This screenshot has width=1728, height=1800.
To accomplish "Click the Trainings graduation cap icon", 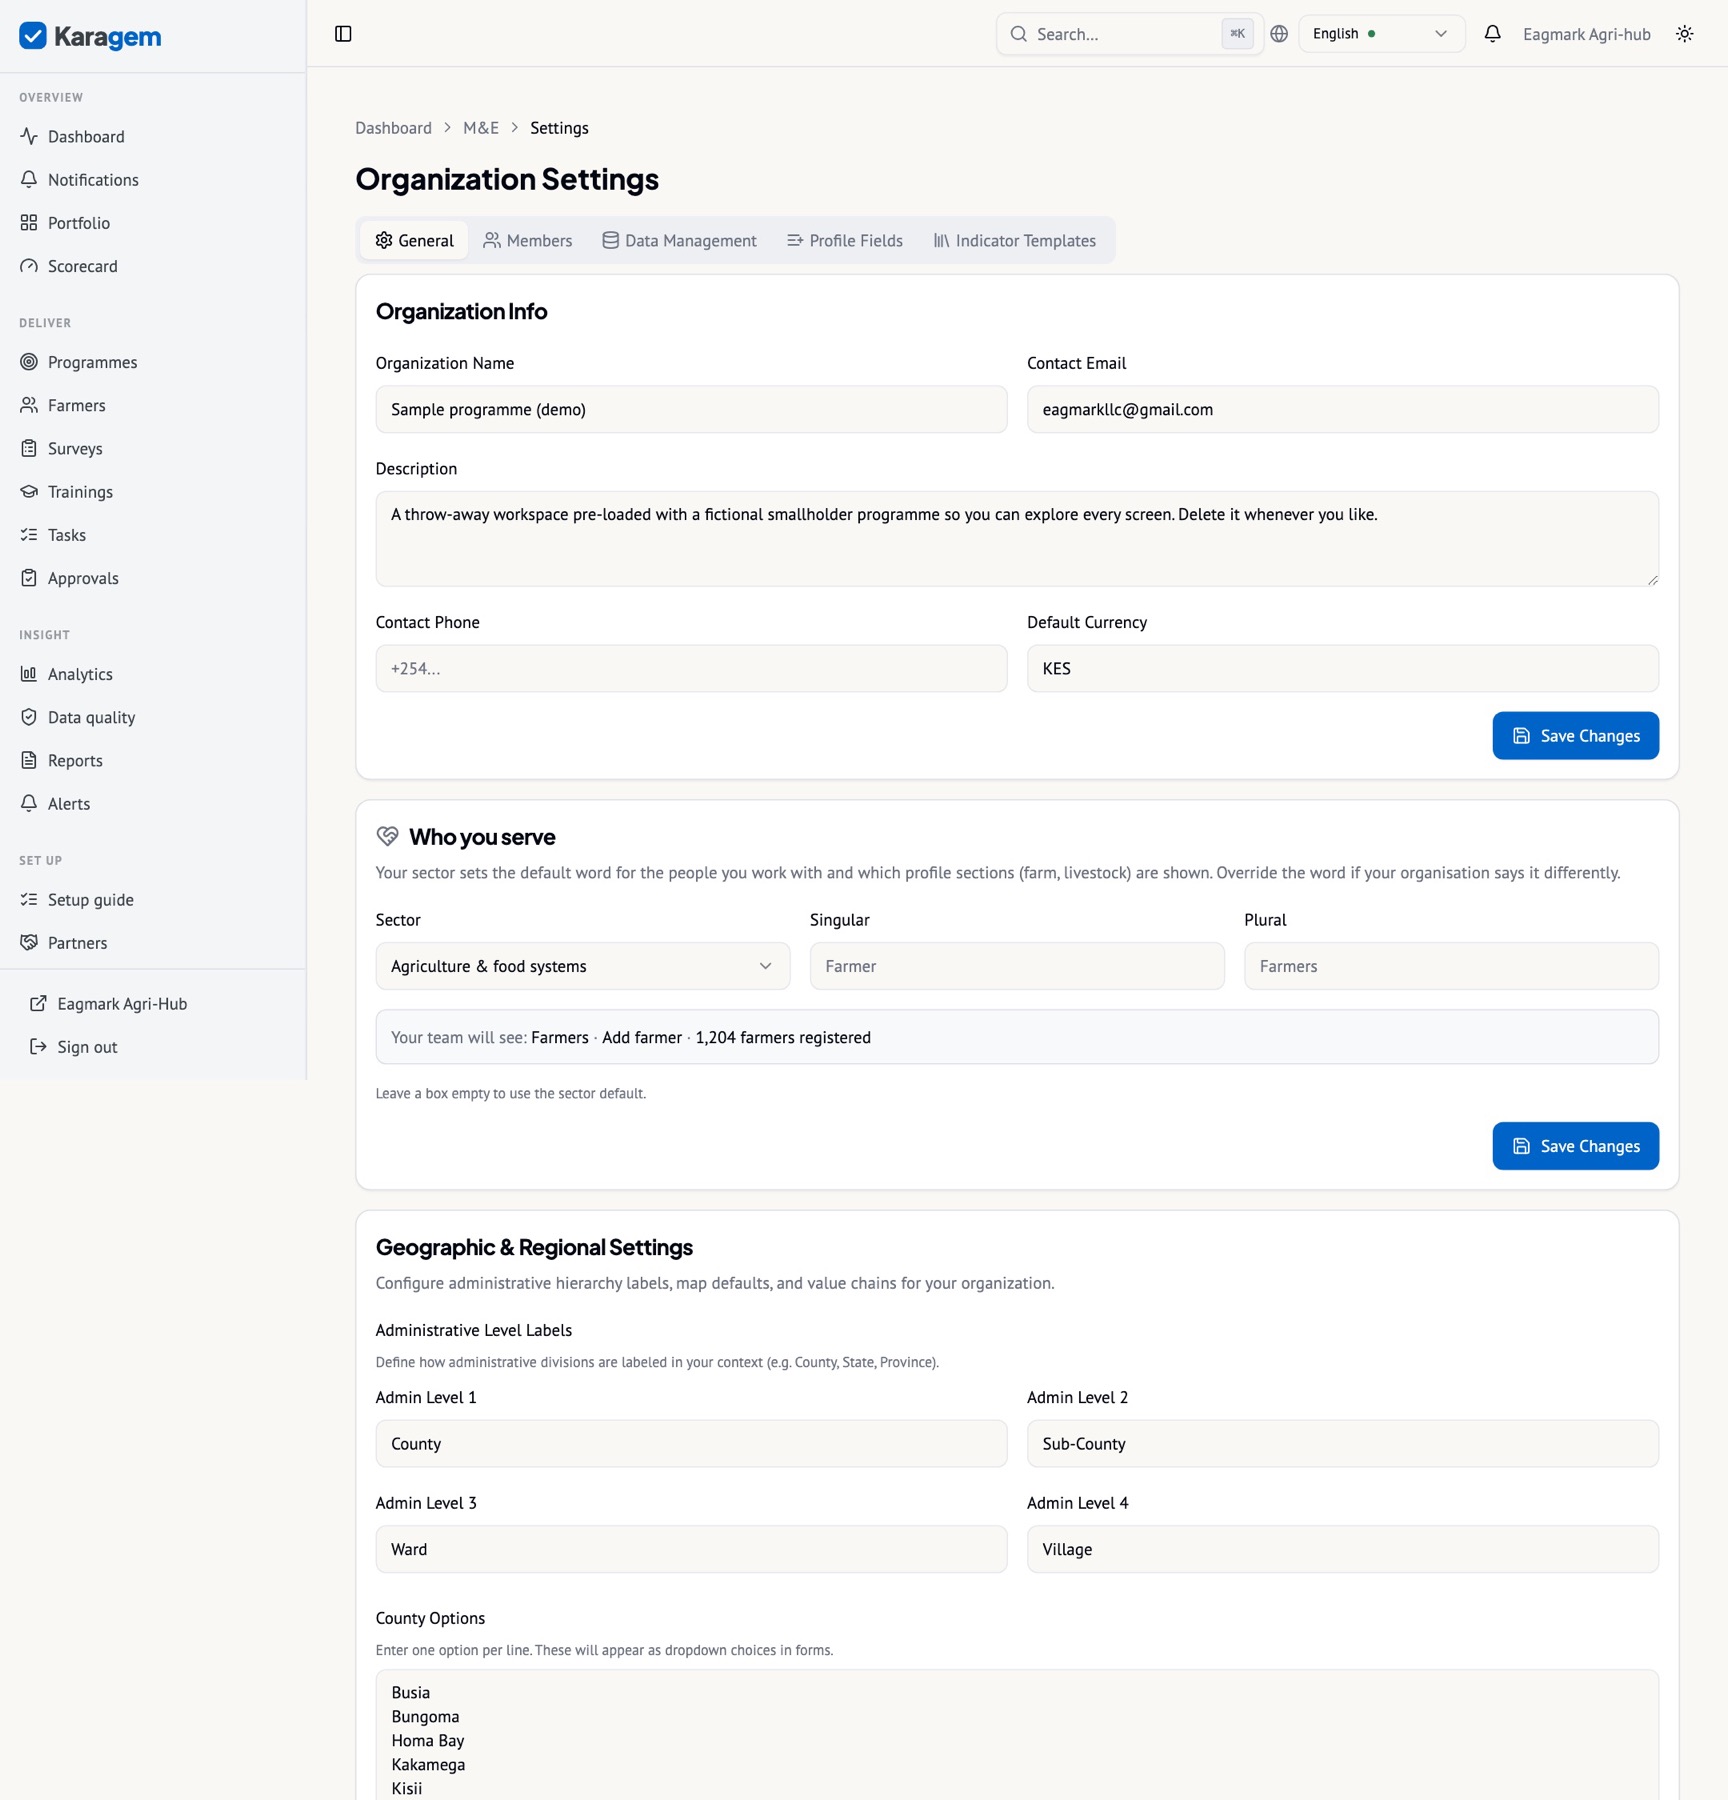I will coord(29,491).
